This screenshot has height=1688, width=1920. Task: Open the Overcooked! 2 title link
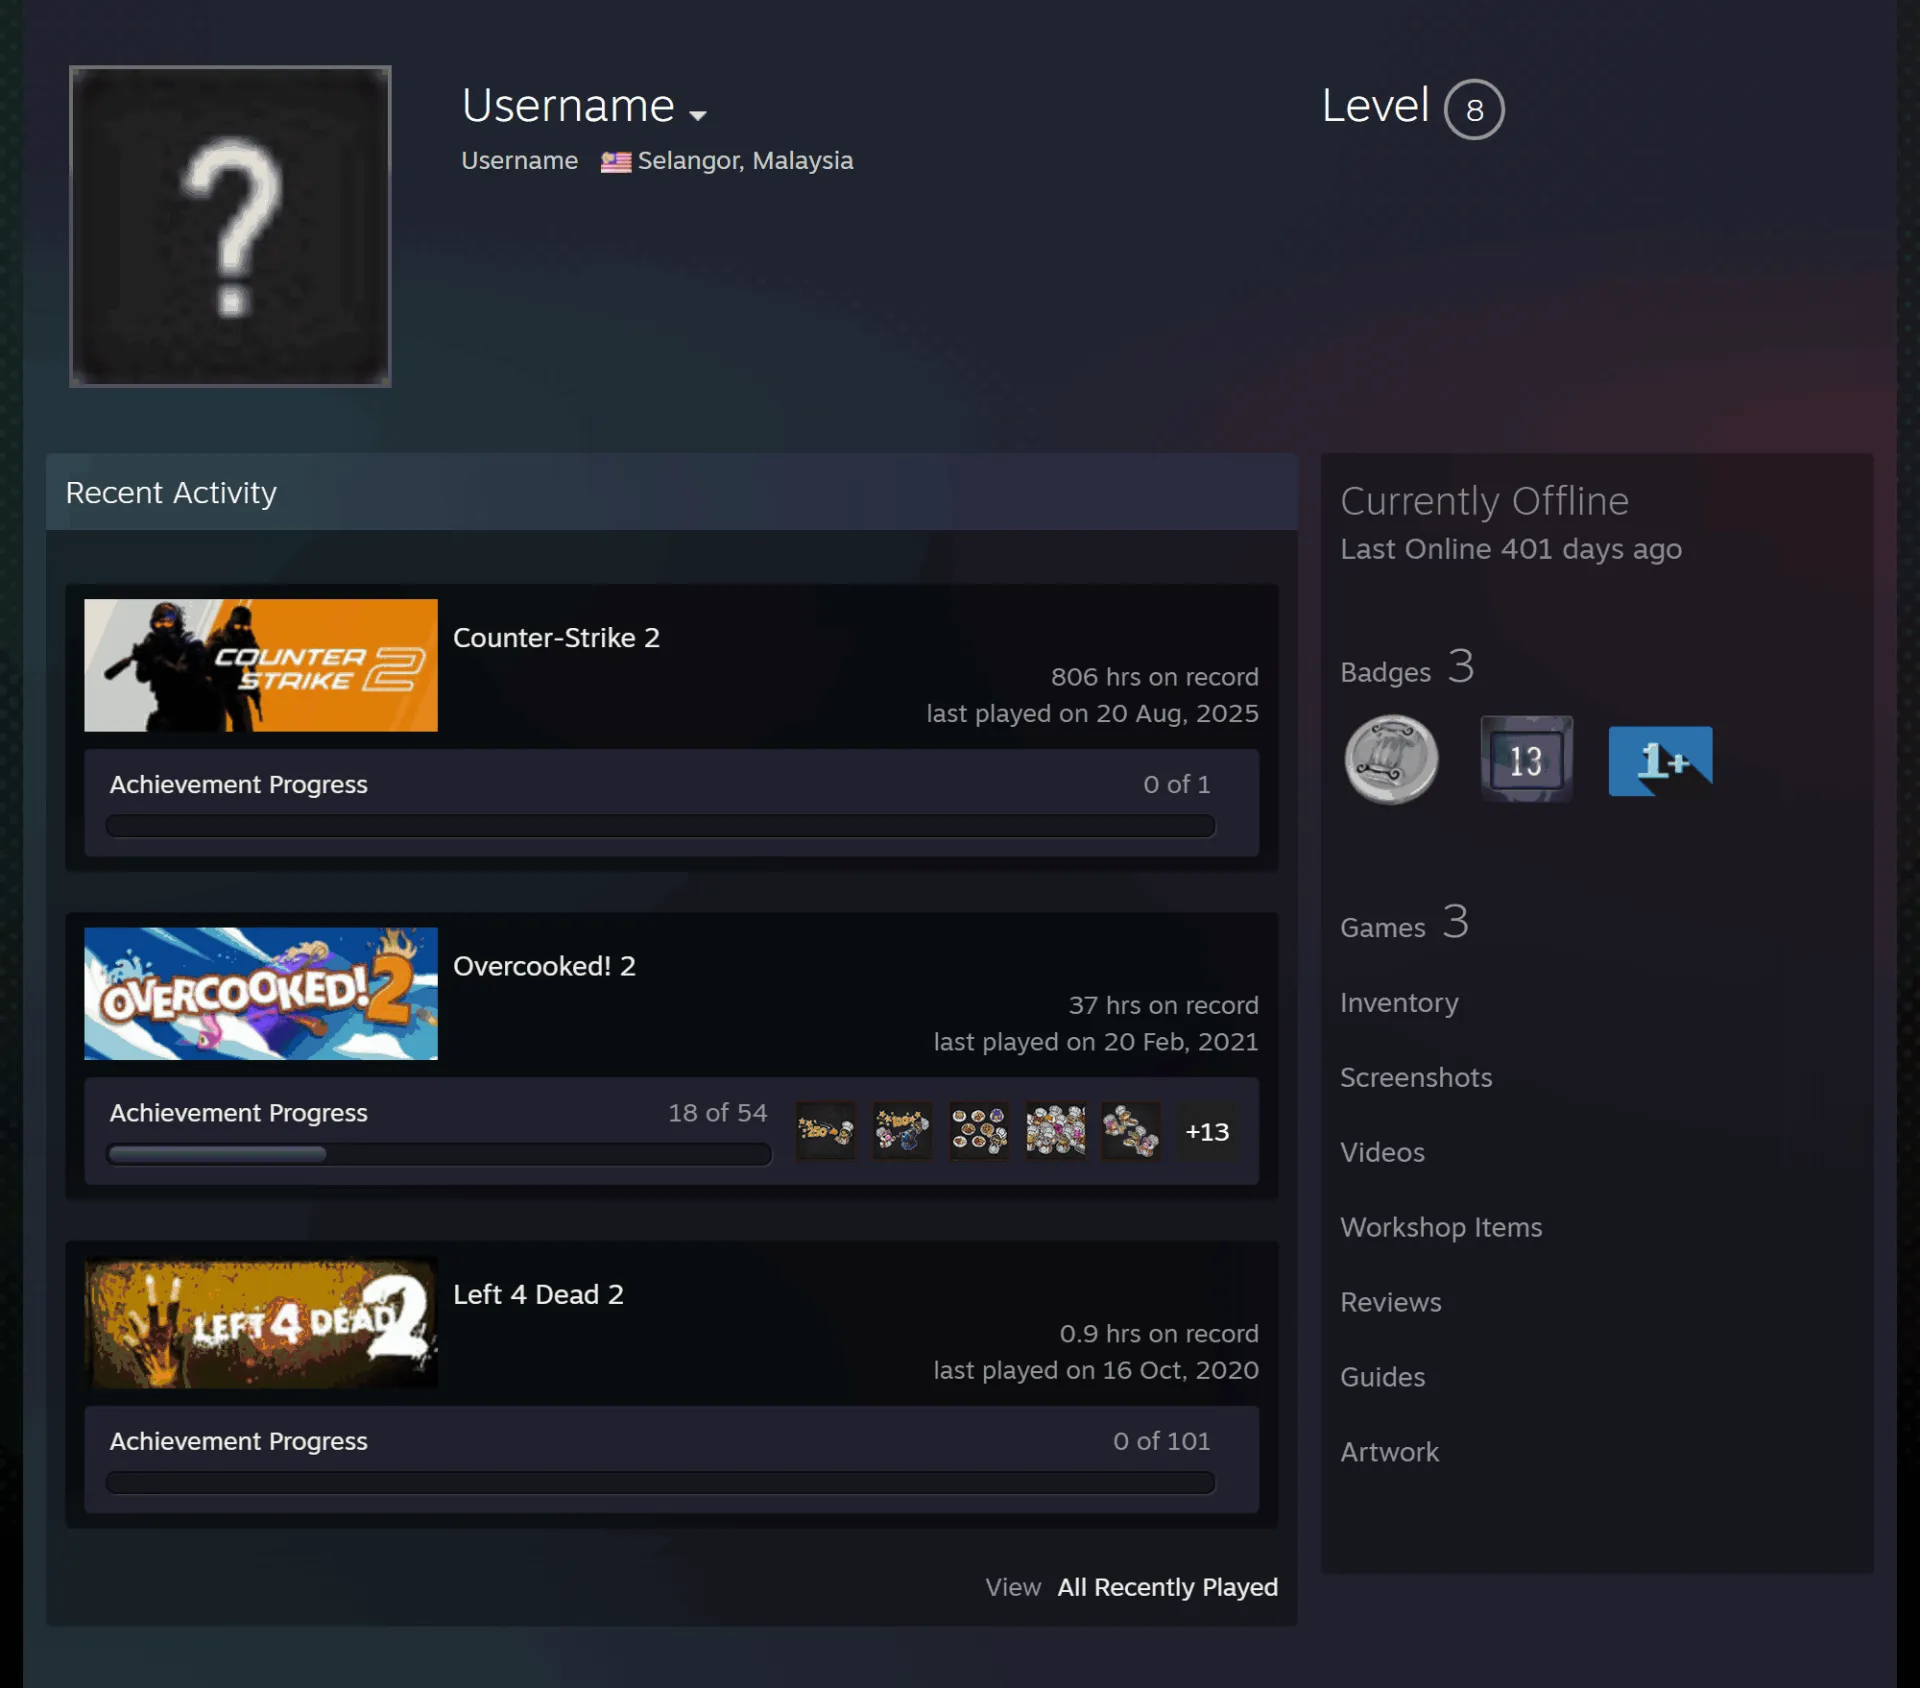pyautogui.click(x=544, y=966)
